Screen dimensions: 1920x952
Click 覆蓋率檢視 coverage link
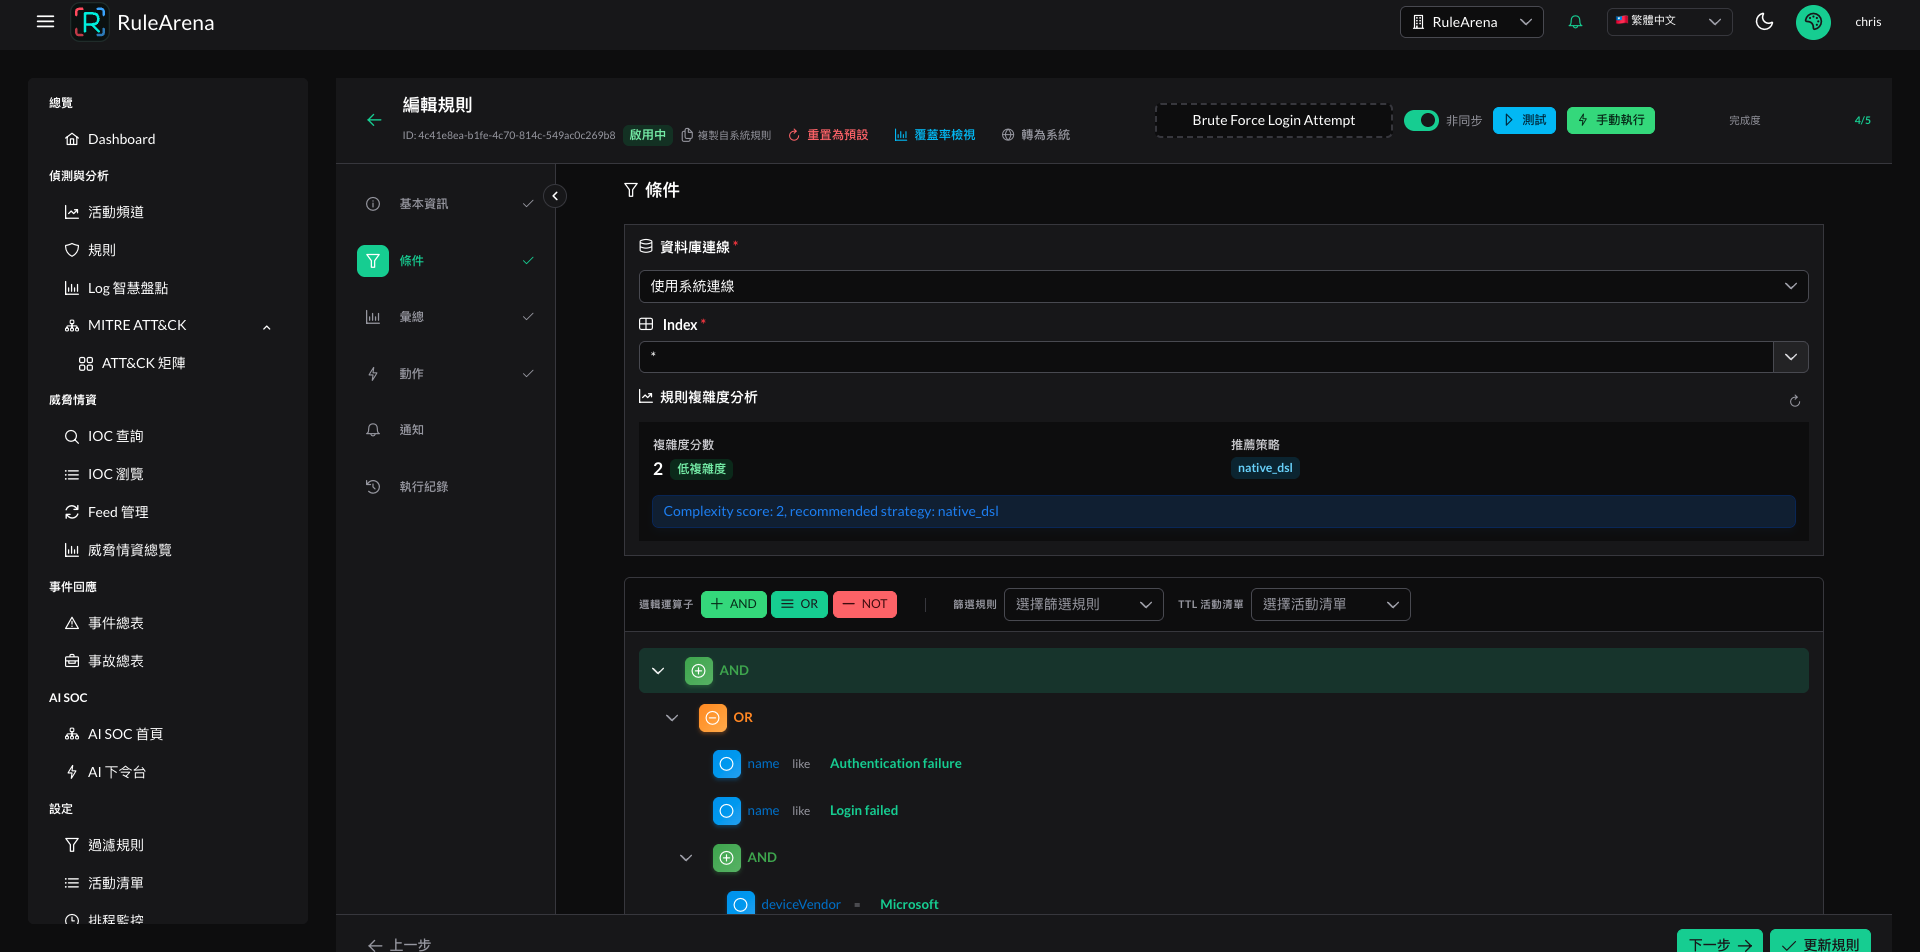(x=935, y=135)
